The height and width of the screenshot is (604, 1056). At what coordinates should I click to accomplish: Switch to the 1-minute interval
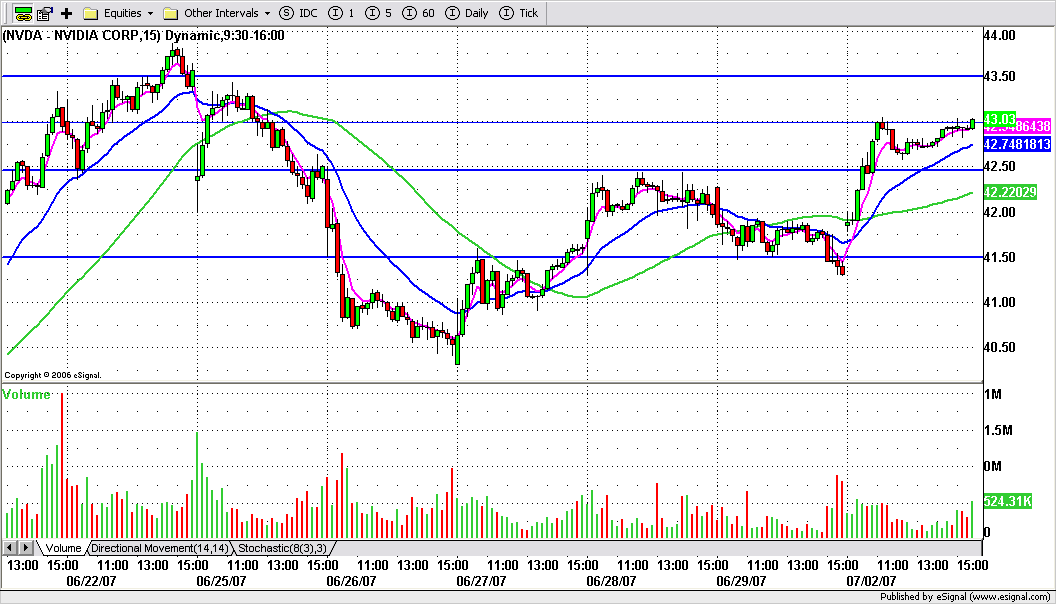click(x=341, y=13)
